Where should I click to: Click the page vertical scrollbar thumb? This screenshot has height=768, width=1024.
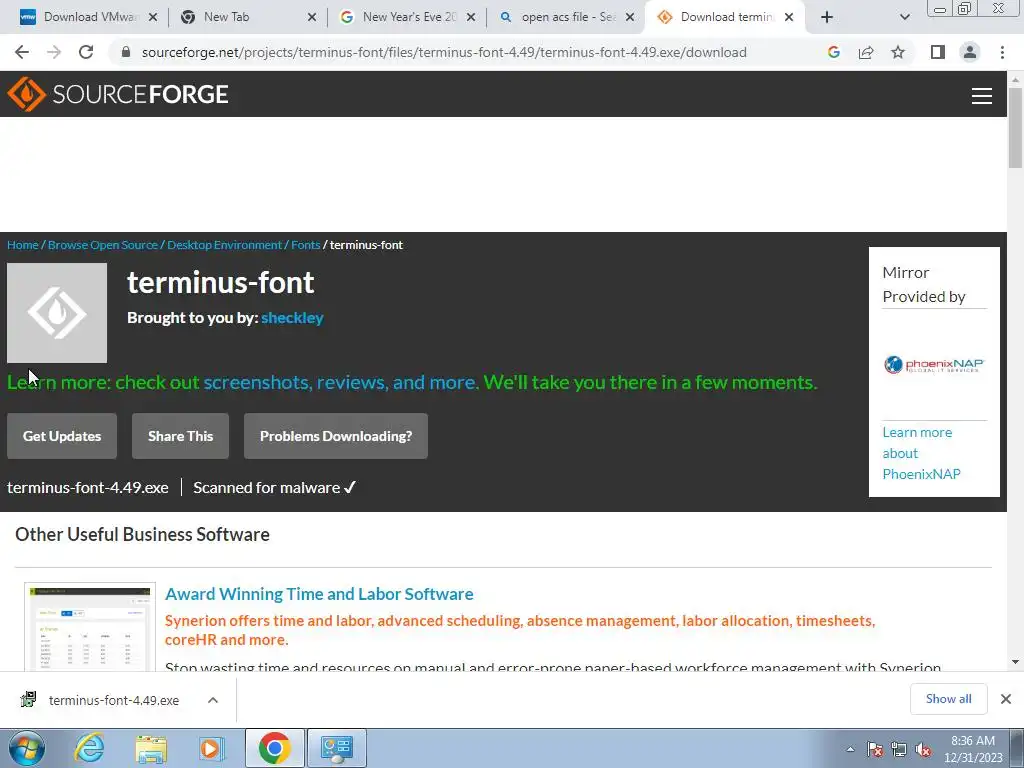[x=1015, y=127]
